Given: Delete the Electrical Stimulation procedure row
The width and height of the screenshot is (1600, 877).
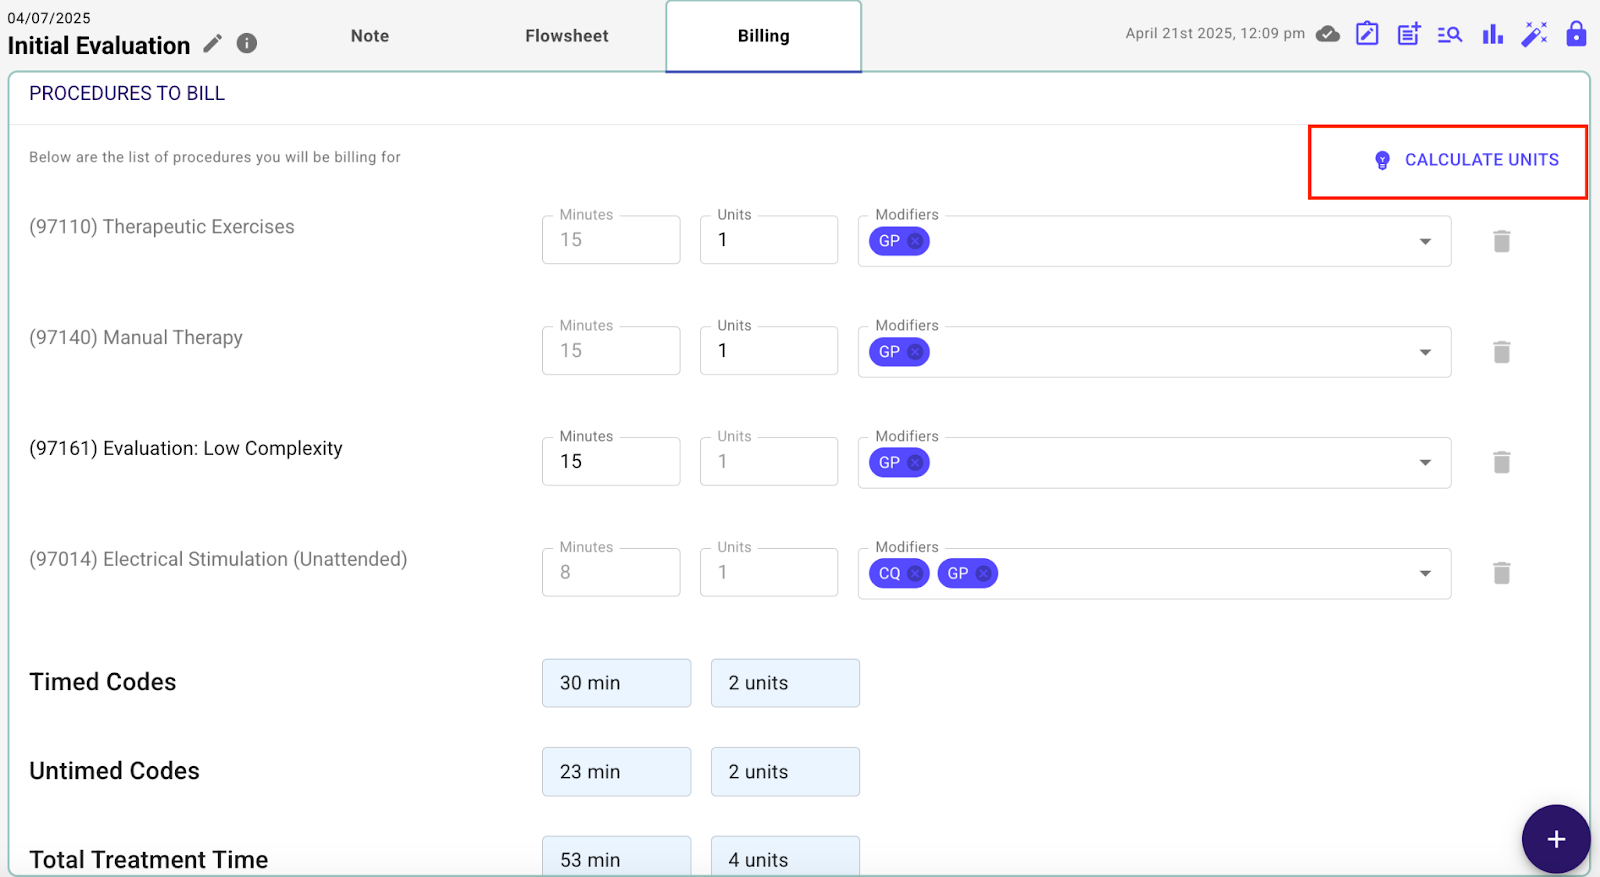Looking at the screenshot, I should coord(1501,573).
